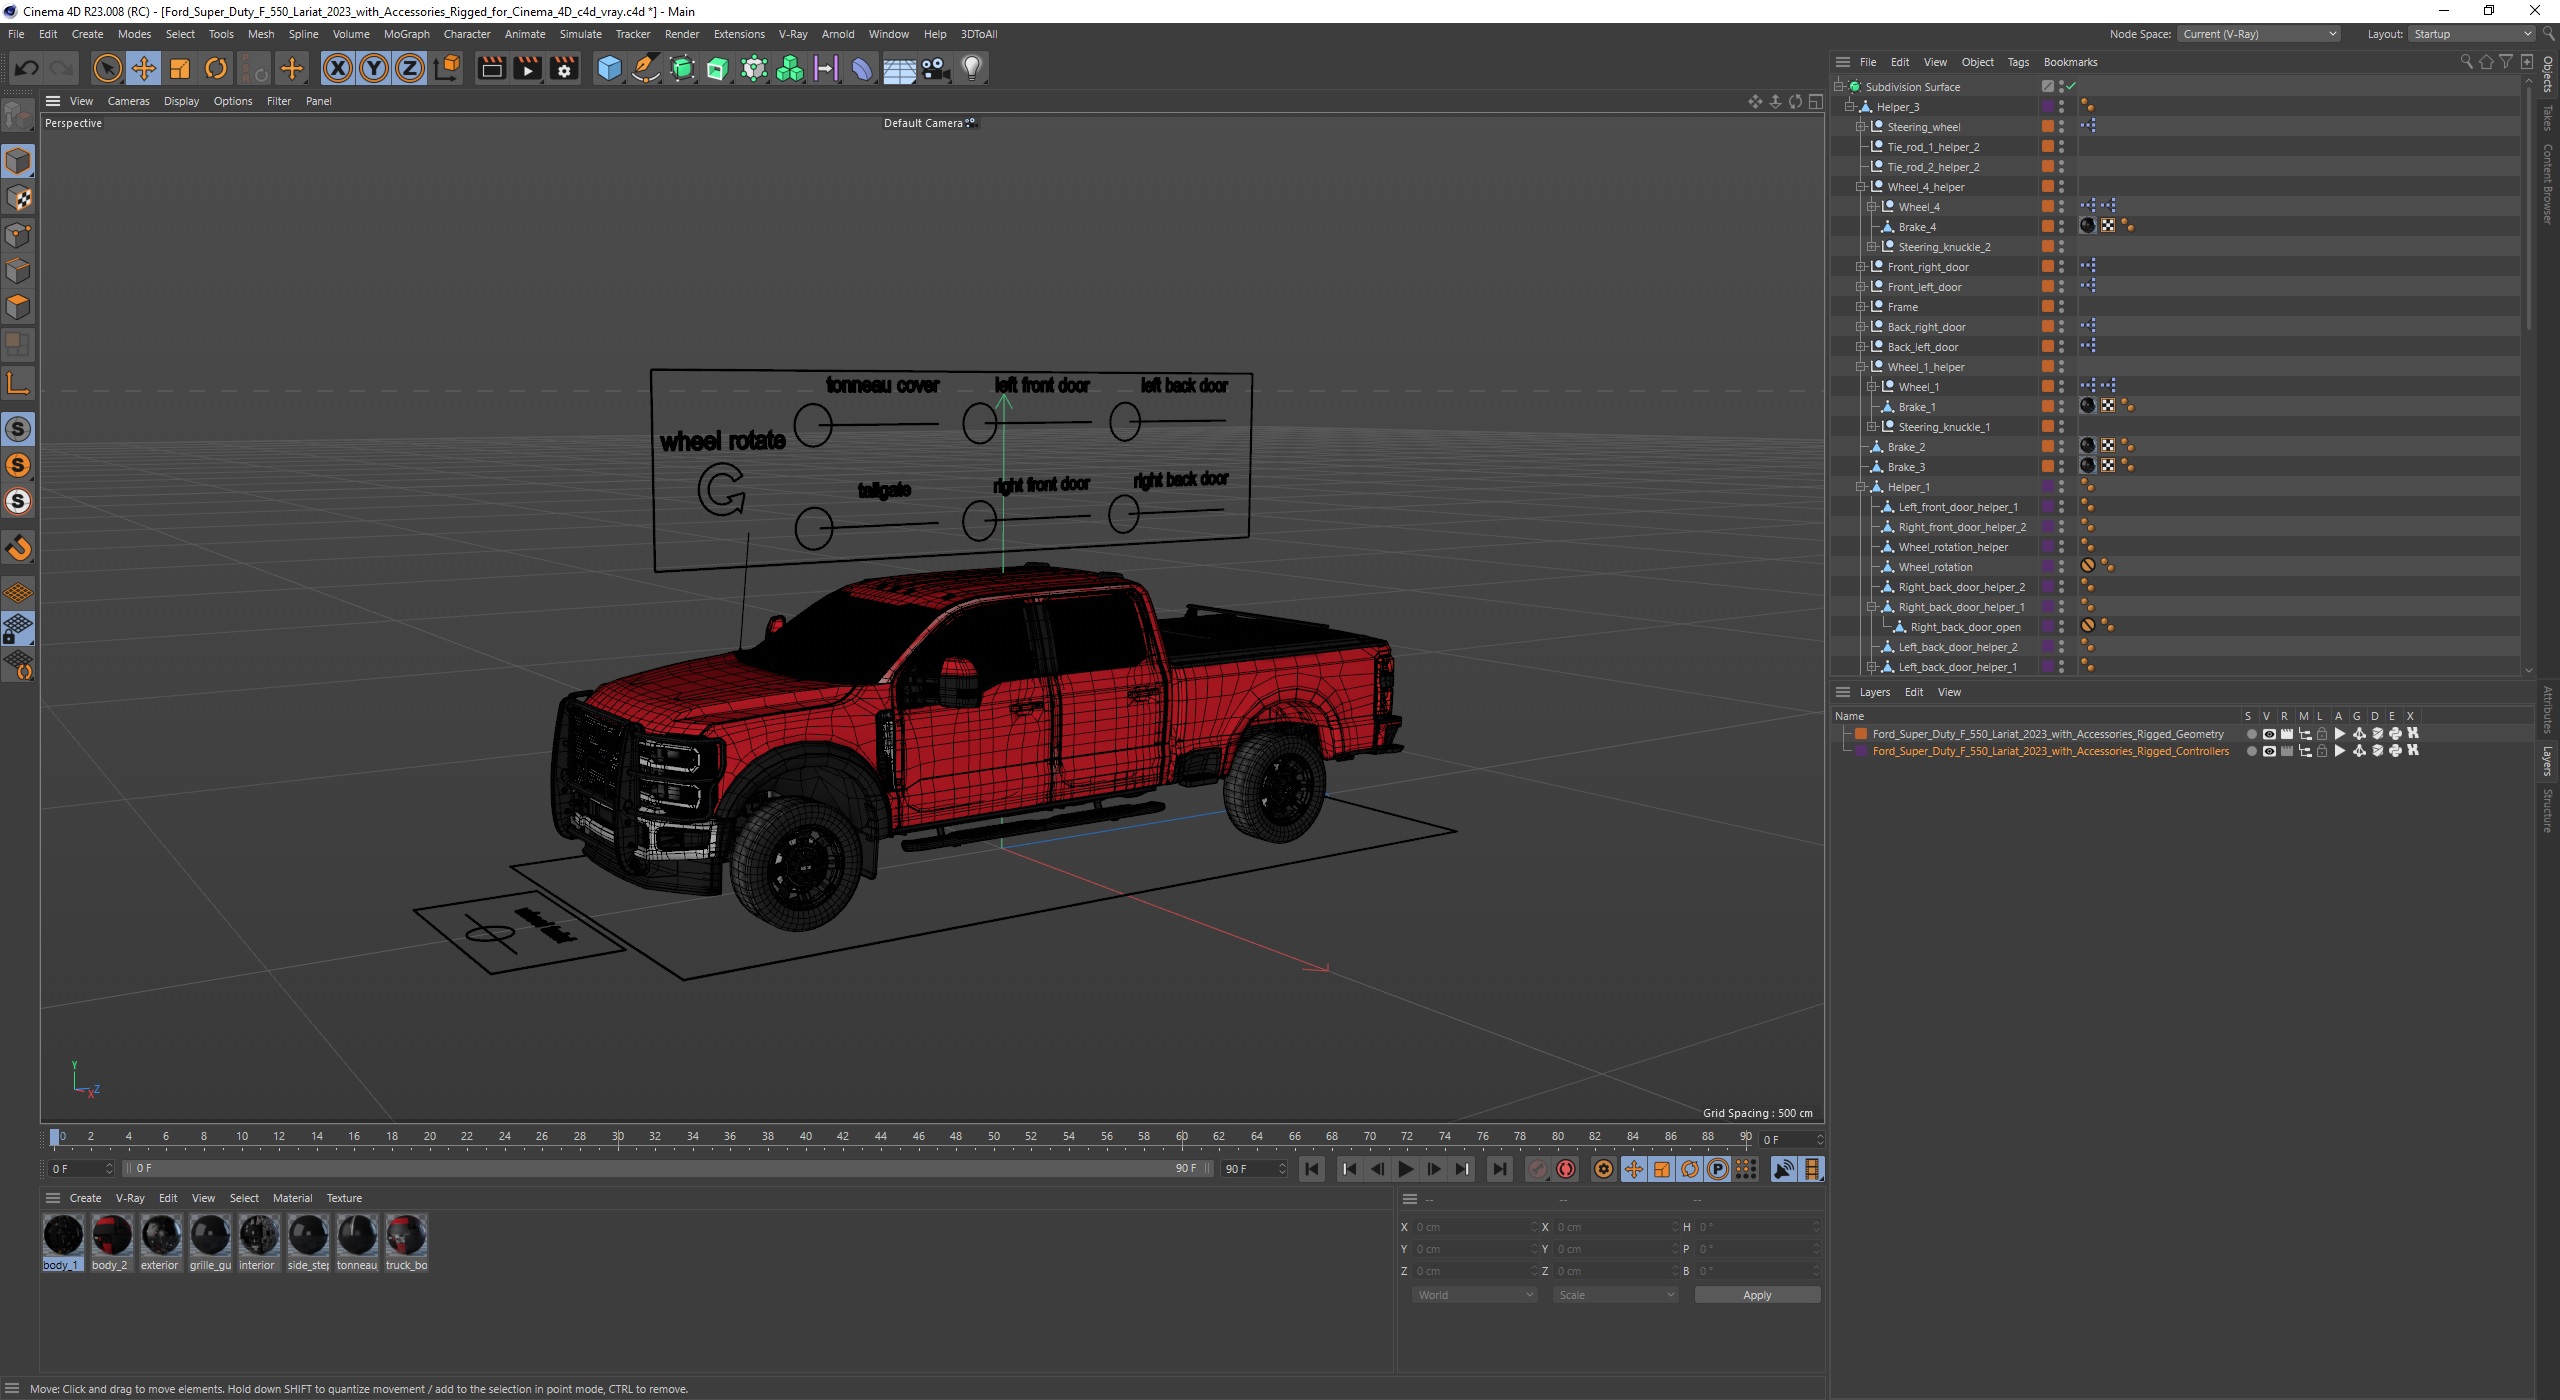Click the Locked Workplane icon
Viewport: 2560px width, 1400px height.
(x=18, y=629)
